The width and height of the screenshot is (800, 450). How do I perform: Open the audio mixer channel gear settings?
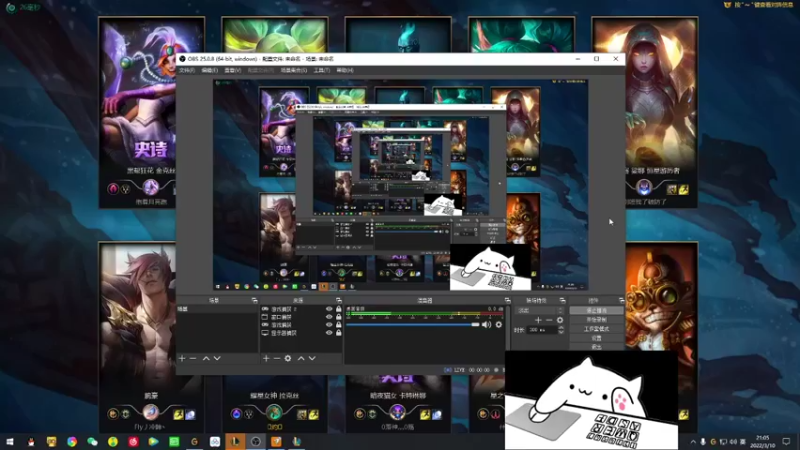[x=498, y=324]
